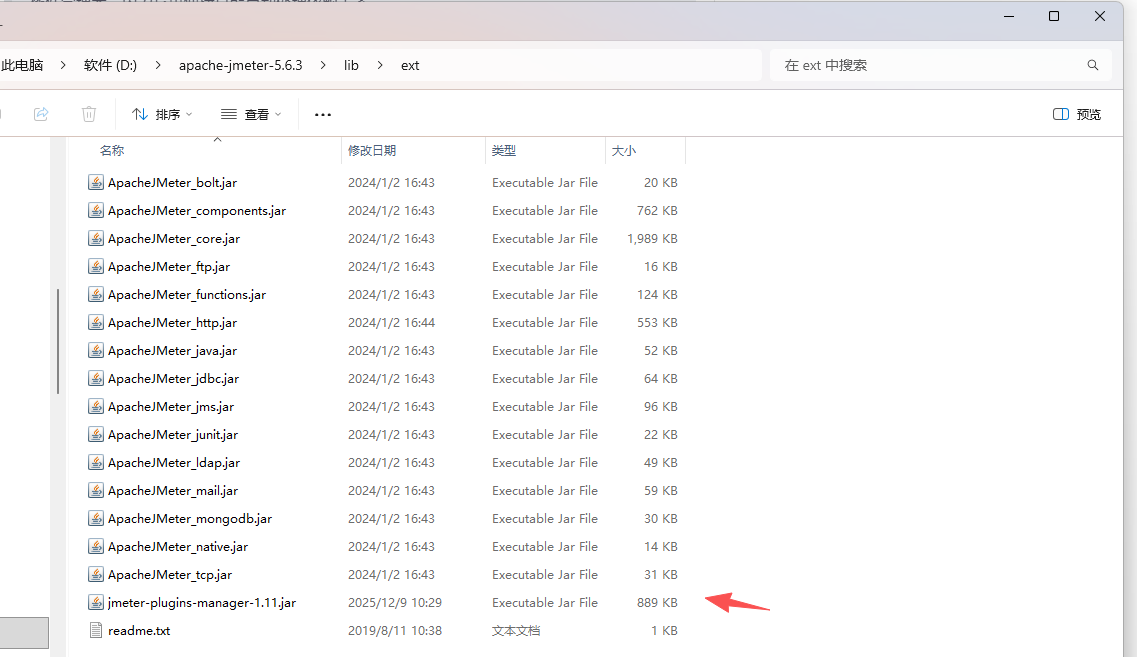The height and width of the screenshot is (657, 1137).
Task: Open the more options ellipsis menu
Action: (323, 114)
